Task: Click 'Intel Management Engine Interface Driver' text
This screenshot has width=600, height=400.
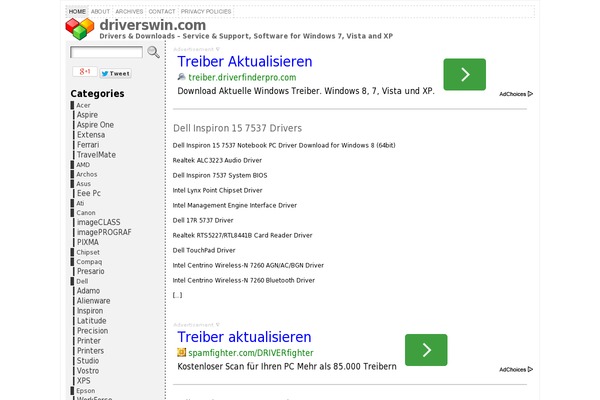Action: tap(235, 205)
